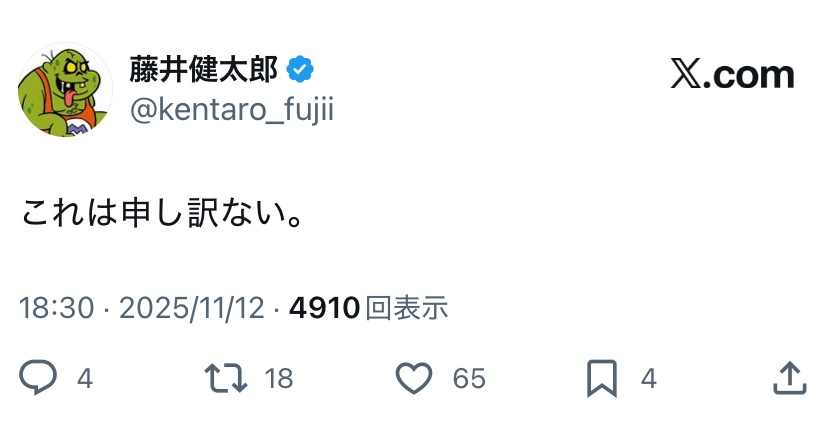
Task: Click the reply speech bubble icon
Action: (x=39, y=378)
